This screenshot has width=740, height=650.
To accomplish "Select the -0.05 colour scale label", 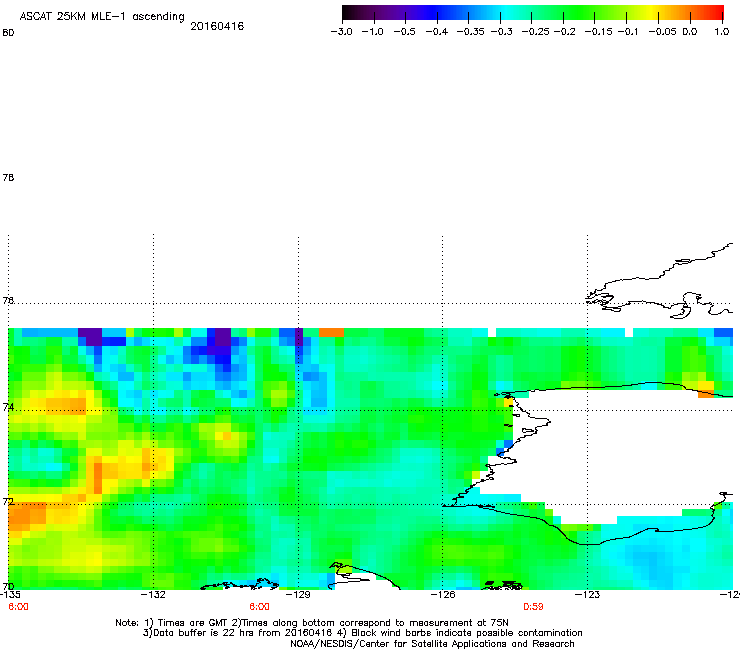I will click(x=662, y=32).
